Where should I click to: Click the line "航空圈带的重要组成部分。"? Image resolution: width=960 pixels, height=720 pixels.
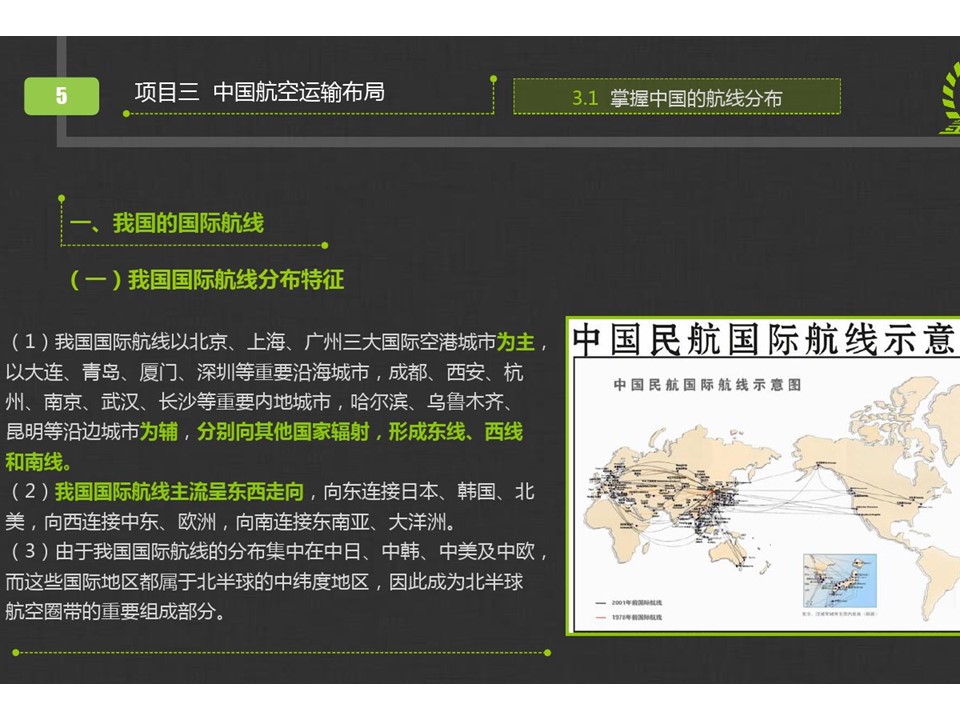tap(116, 611)
